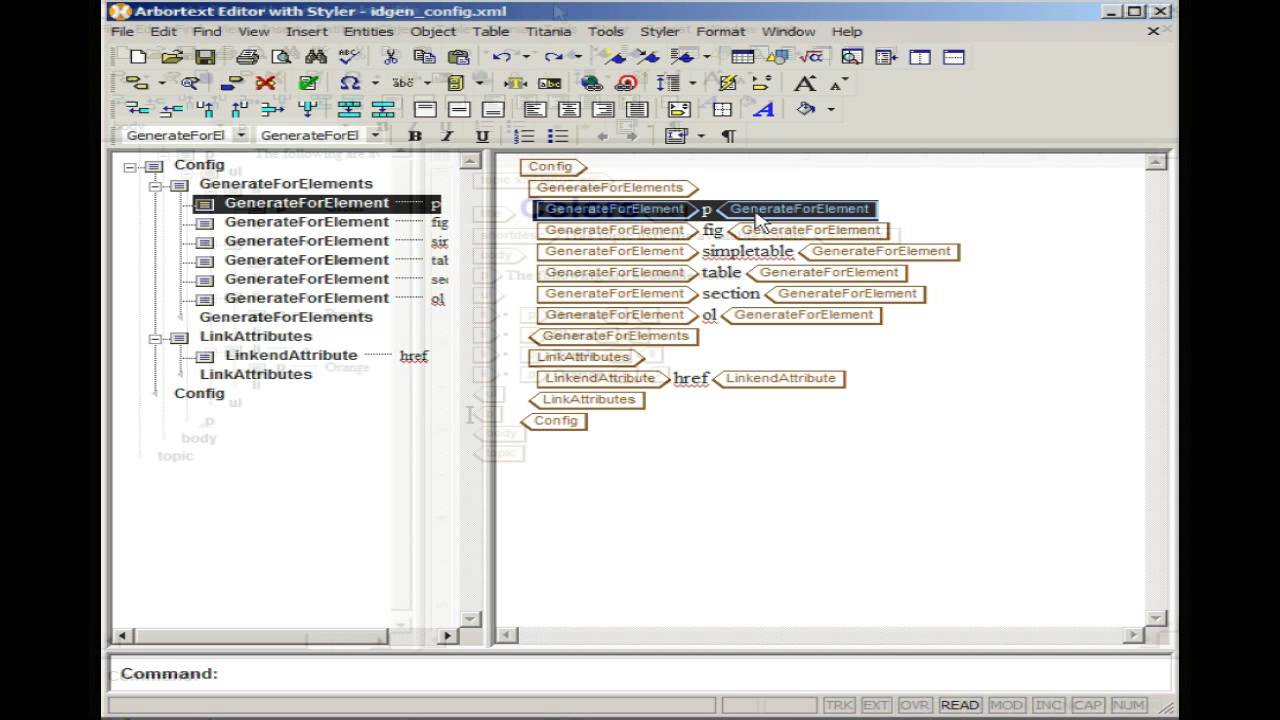Click the opening Config tag in editor
This screenshot has height=720, width=1280.
pyautogui.click(x=553, y=167)
